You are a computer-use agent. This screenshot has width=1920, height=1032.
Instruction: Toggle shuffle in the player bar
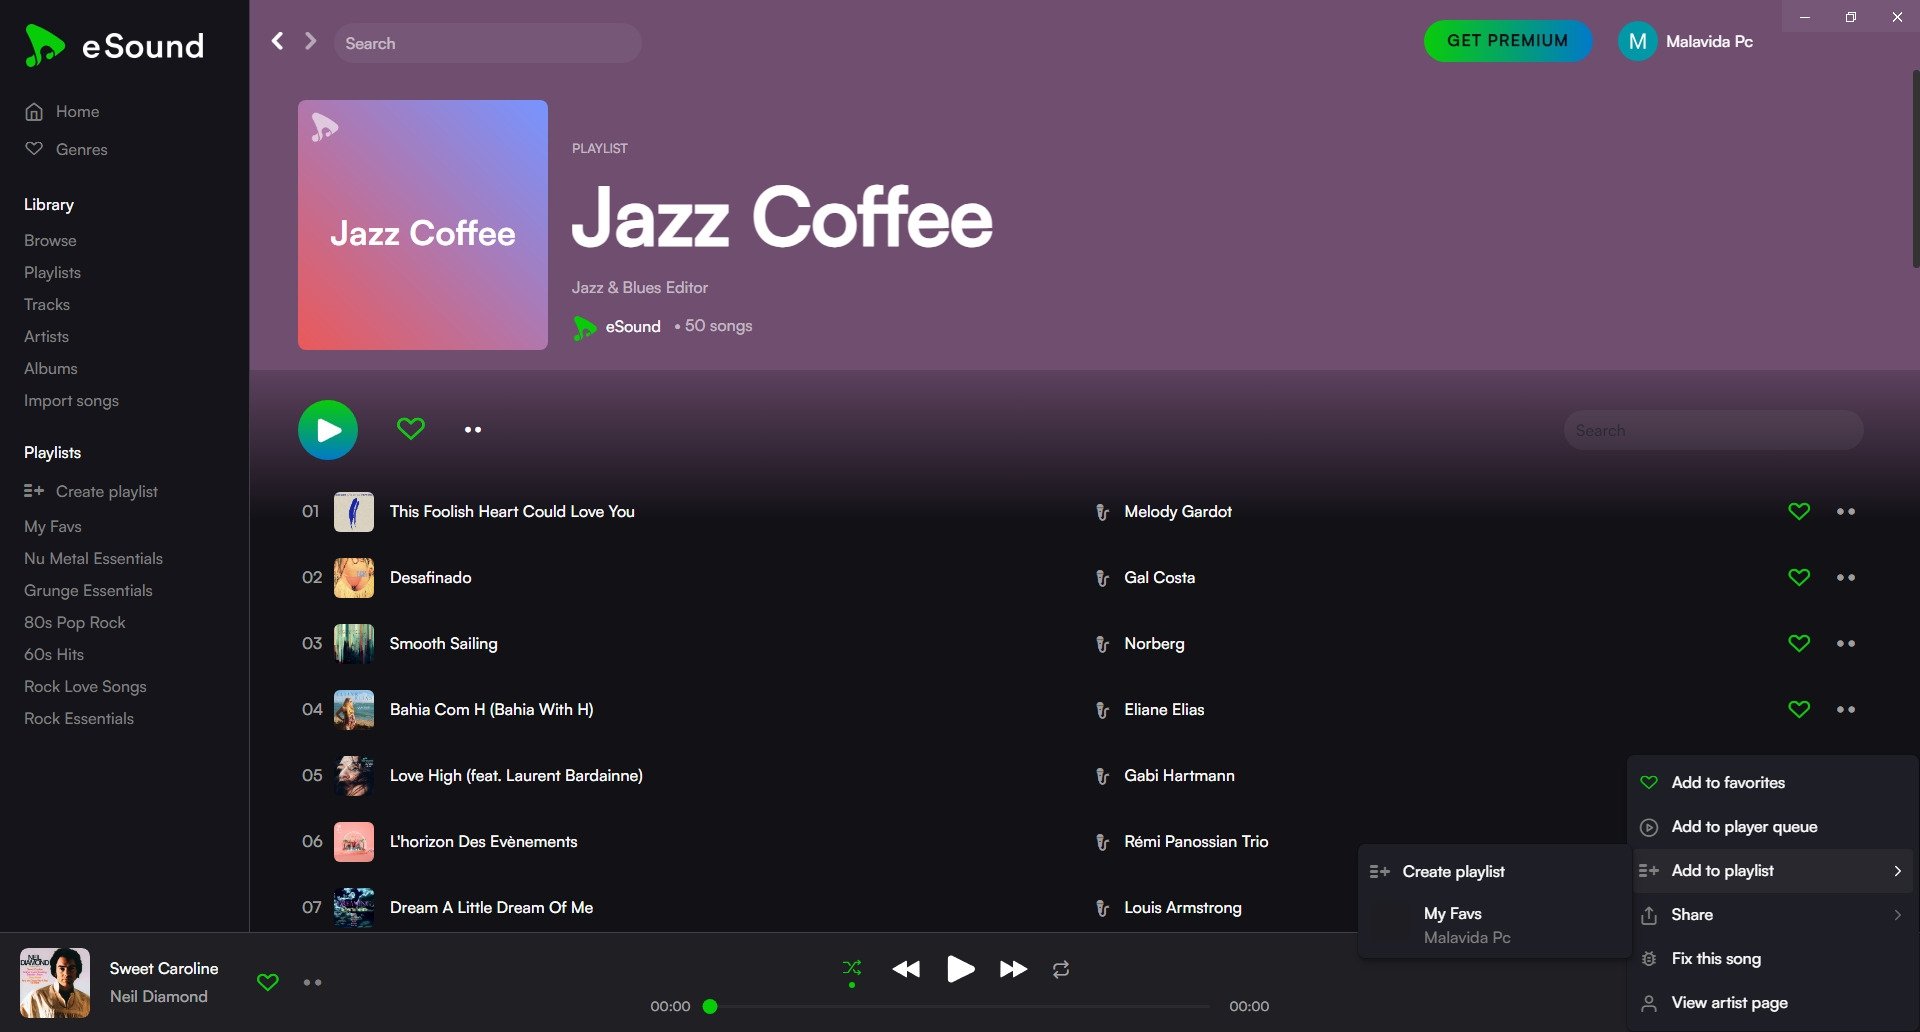(x=852, y=968)
